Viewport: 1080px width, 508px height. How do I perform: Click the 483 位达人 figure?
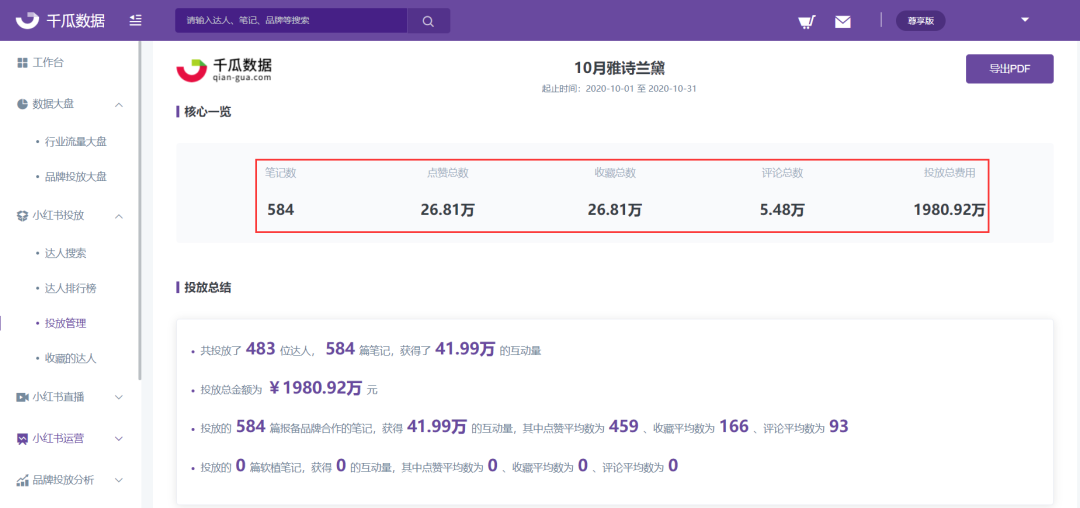click(x=260, y=349)
